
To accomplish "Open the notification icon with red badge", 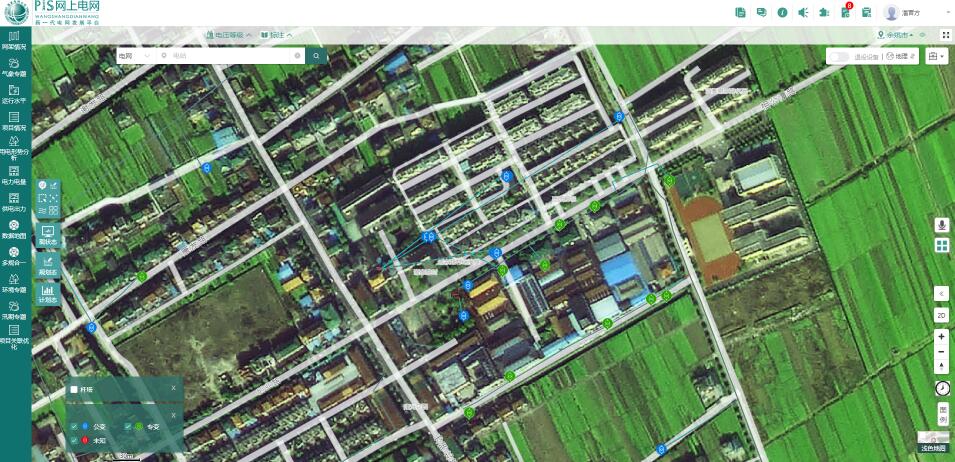I will [845, 12].
